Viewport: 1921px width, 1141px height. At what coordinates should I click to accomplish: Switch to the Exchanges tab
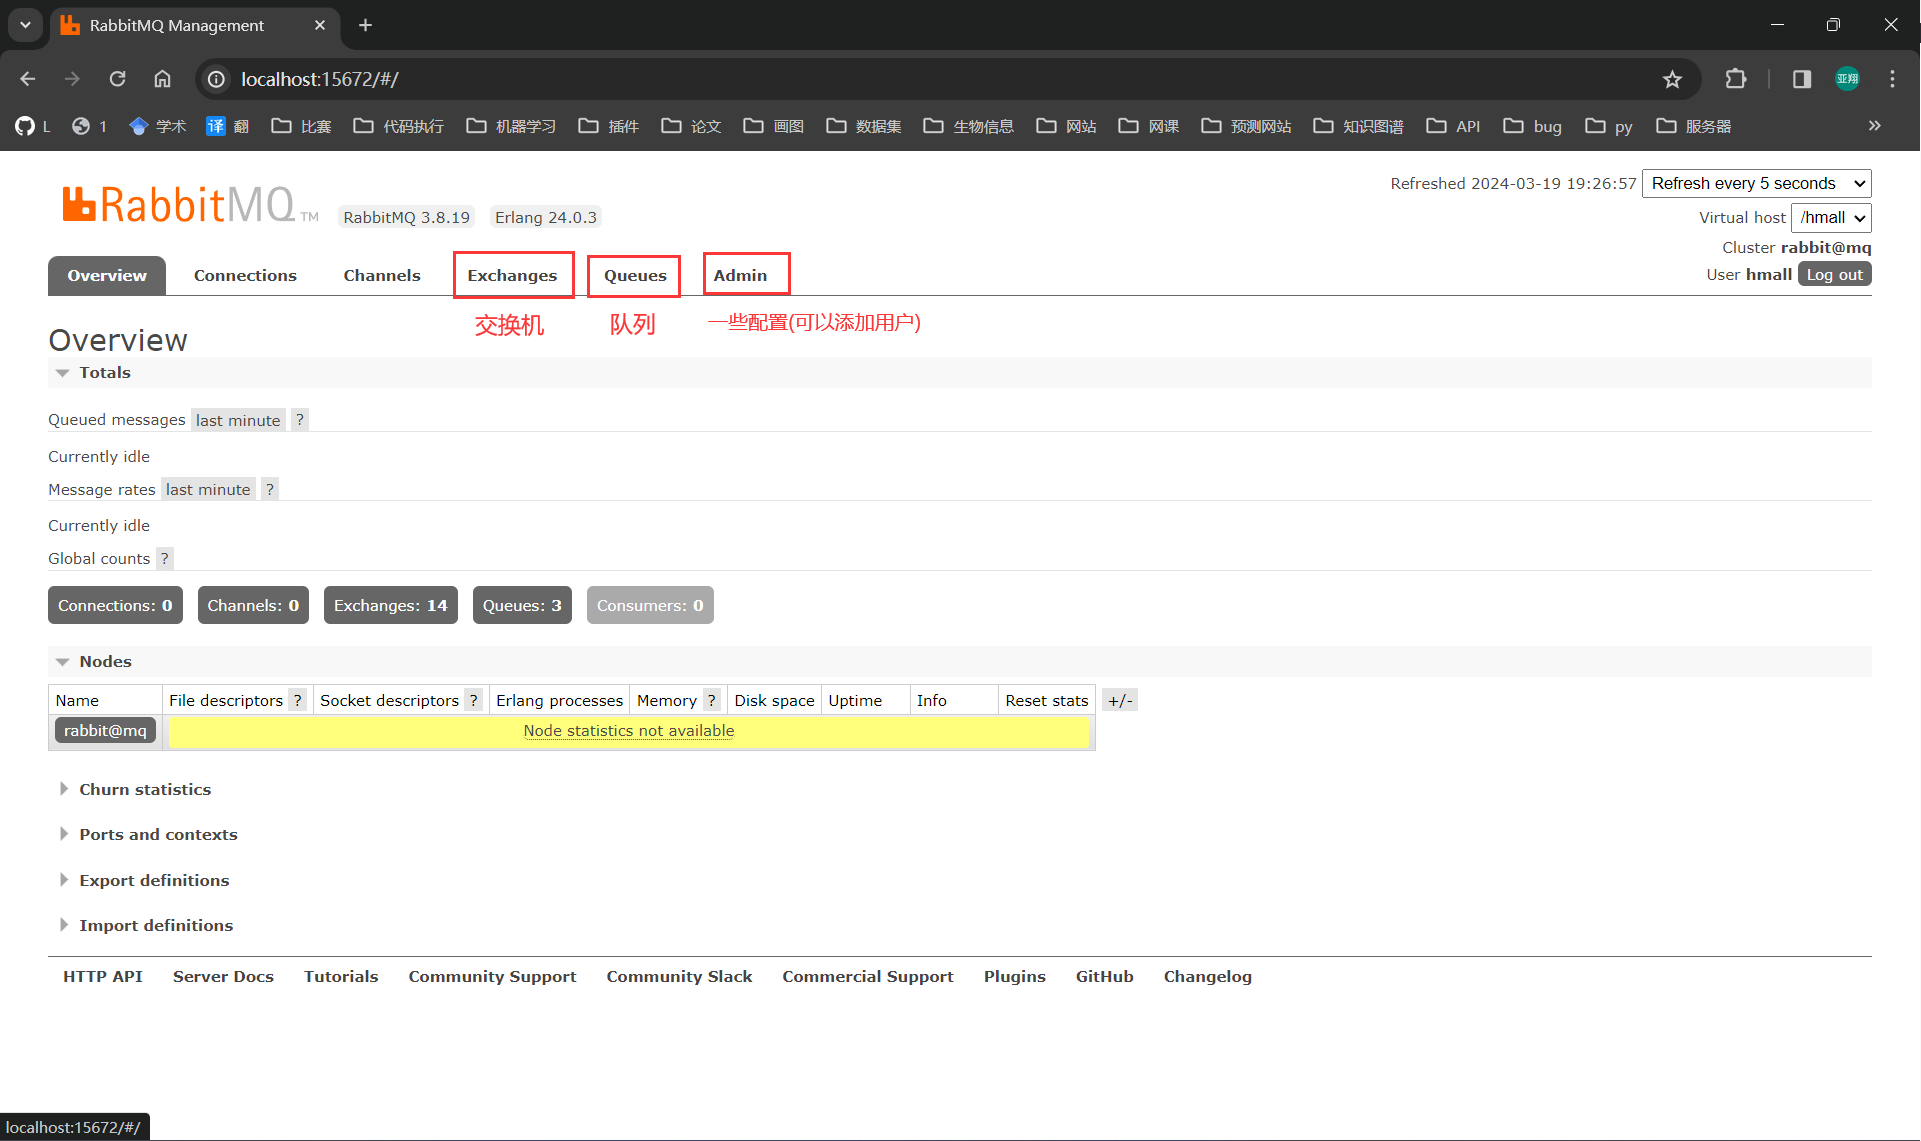click(x=512, y=275)
